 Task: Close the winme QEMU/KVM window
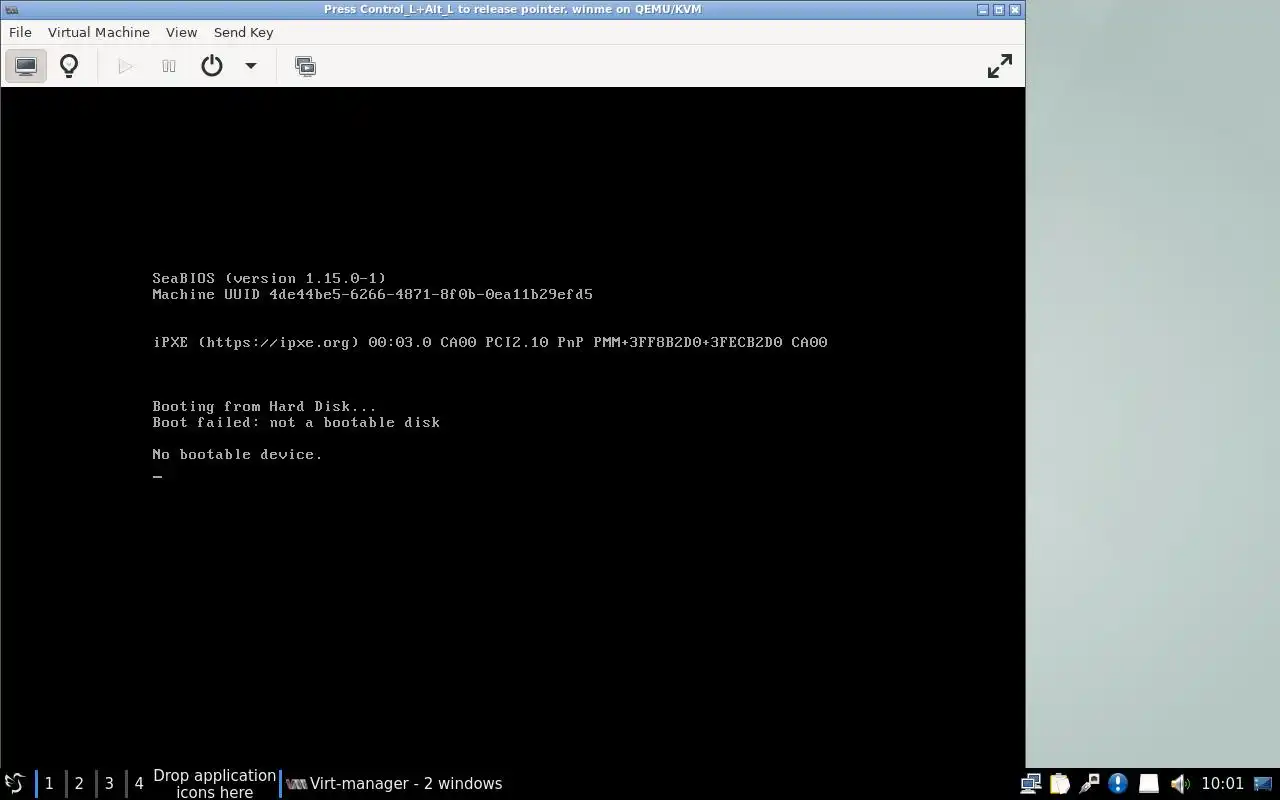click(x=1015, y=9)
